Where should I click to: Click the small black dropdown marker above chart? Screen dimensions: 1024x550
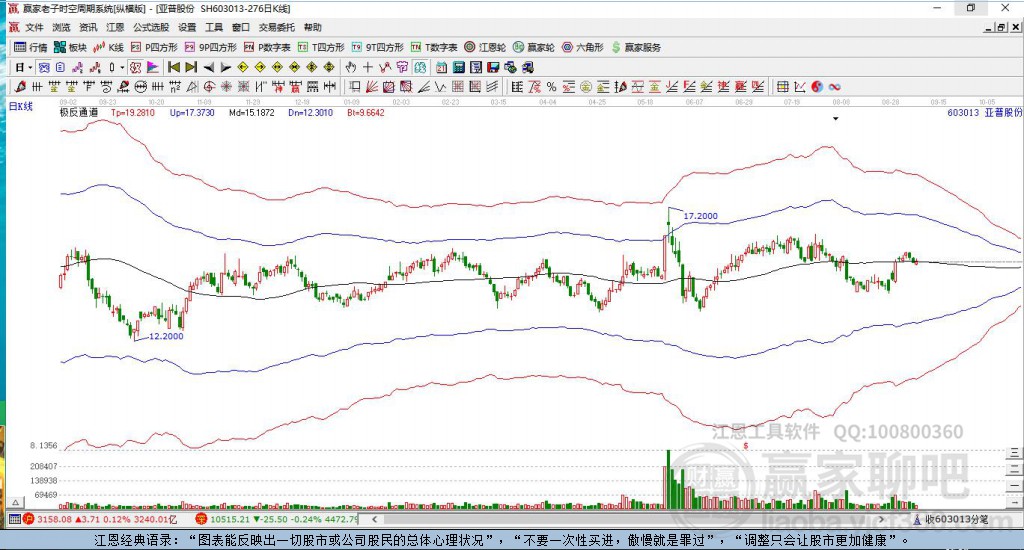[835, 119]
